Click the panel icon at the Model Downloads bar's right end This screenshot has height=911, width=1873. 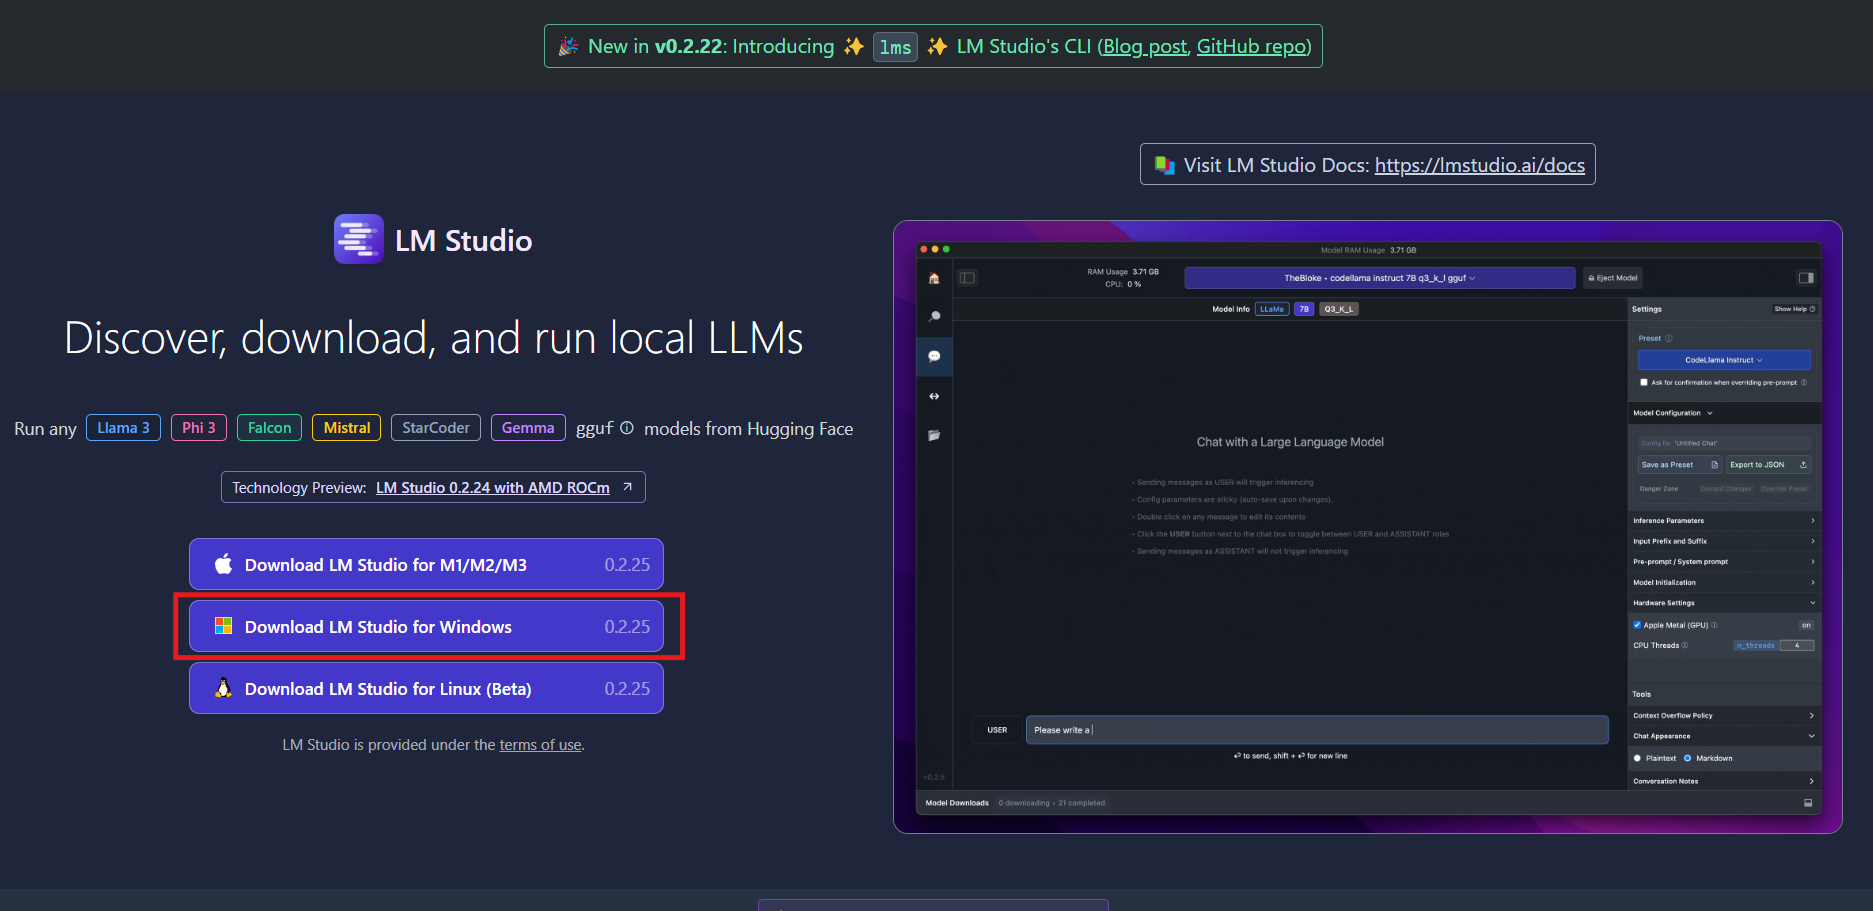1808,803
